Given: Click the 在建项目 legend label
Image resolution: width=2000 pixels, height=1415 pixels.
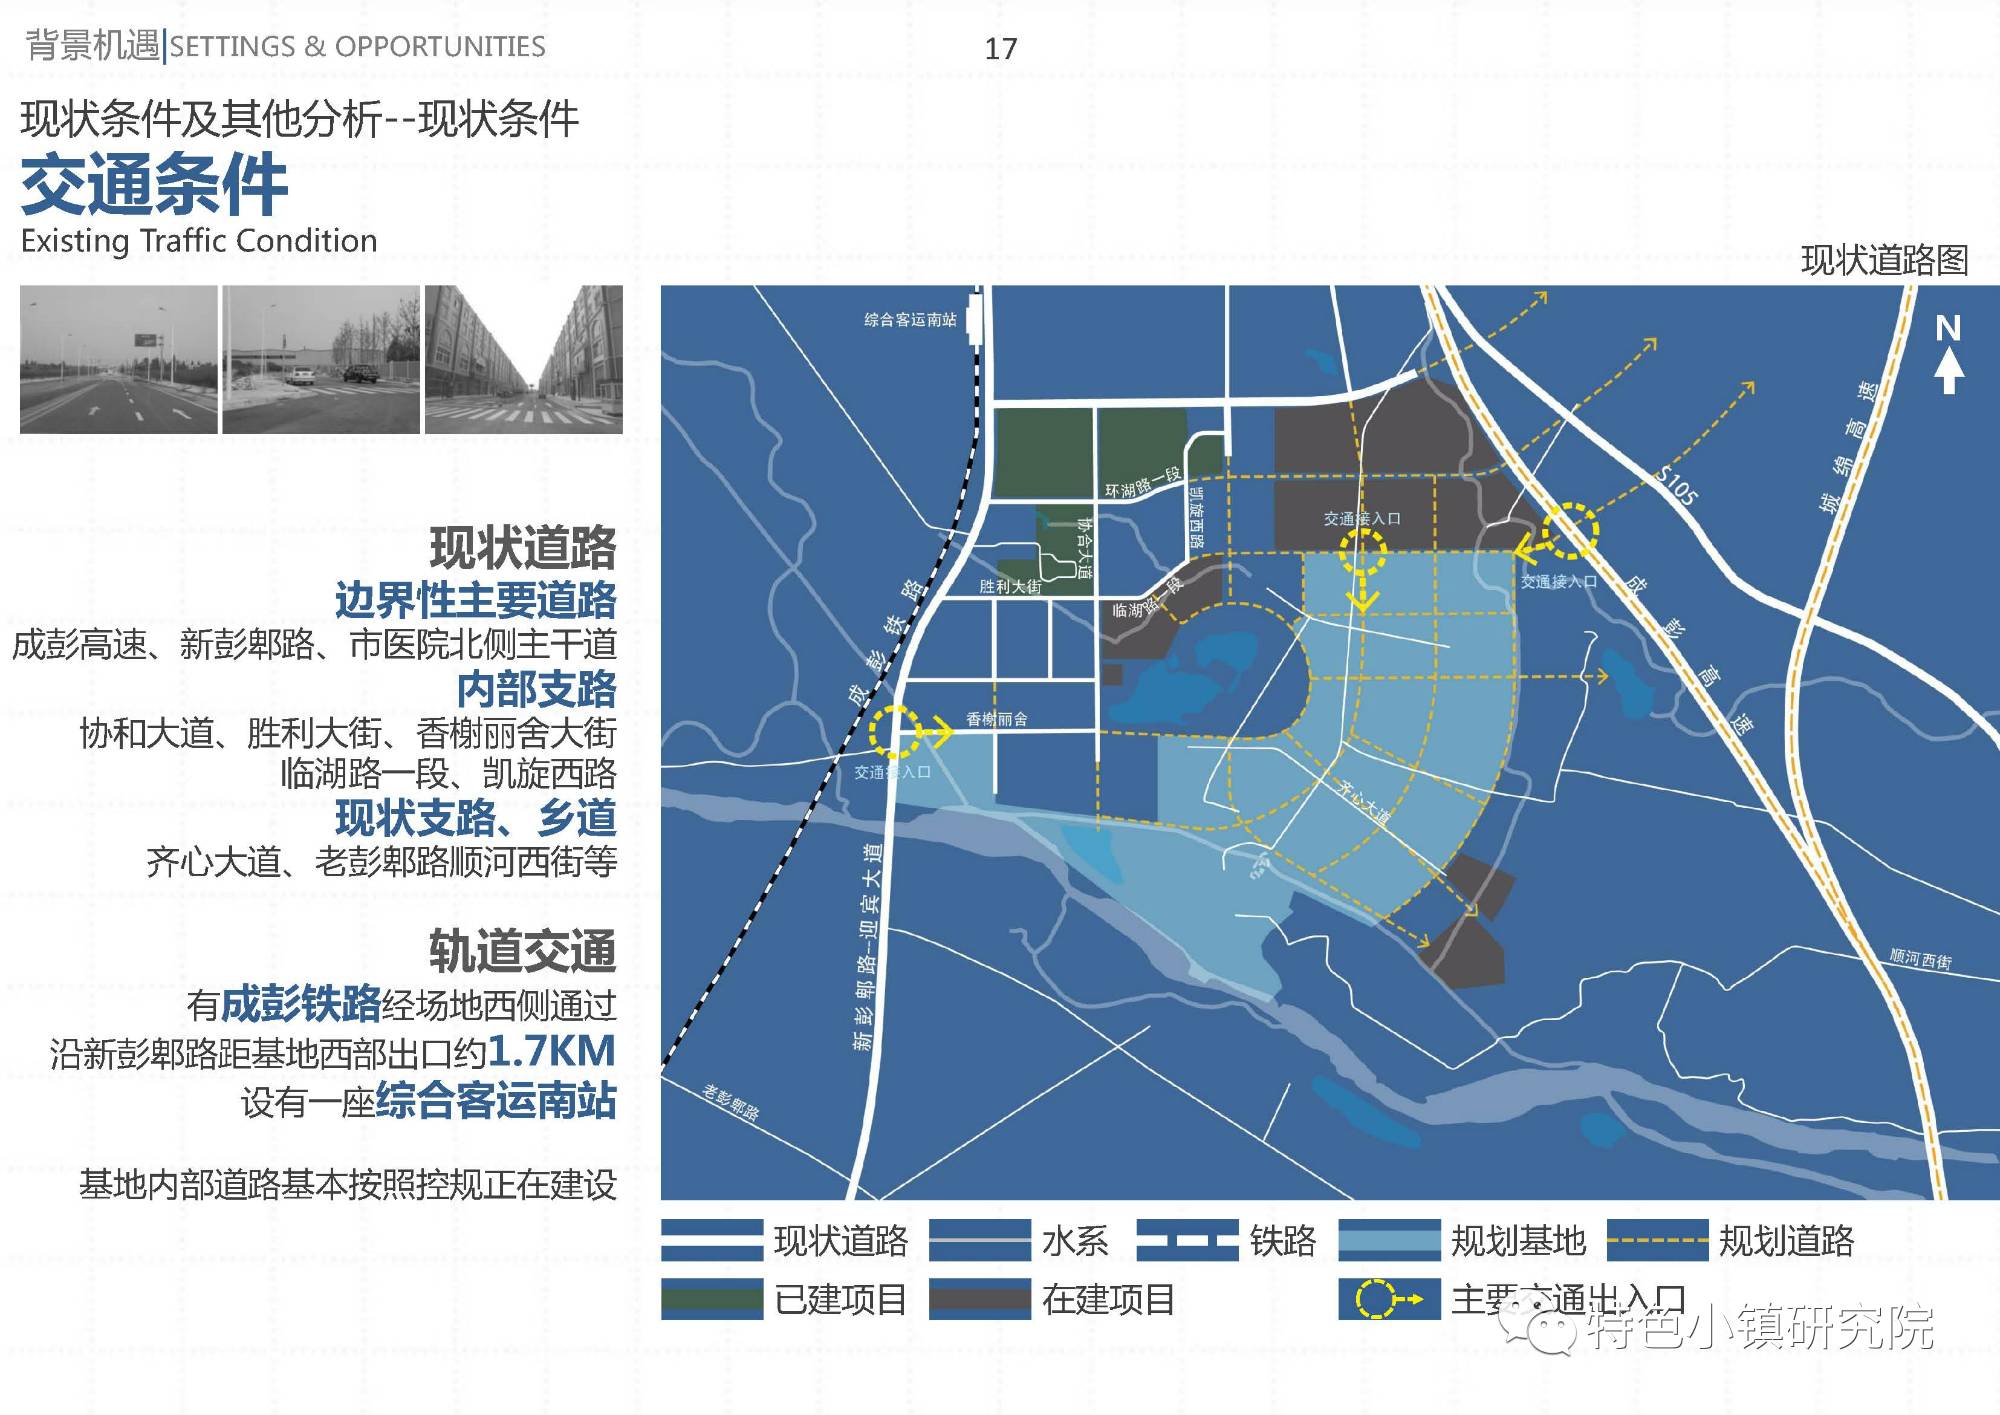Looking at the screenshot, I should click(1108, 1300).
